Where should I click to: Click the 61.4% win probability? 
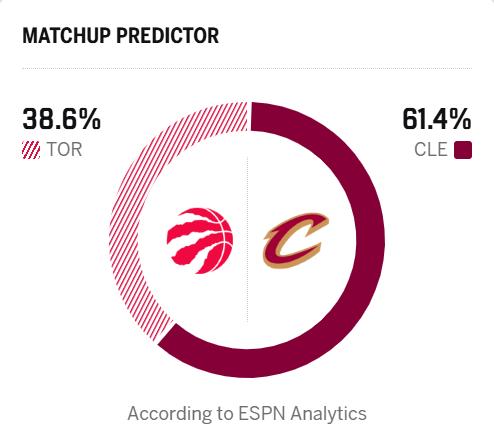(x=437, y=119)
